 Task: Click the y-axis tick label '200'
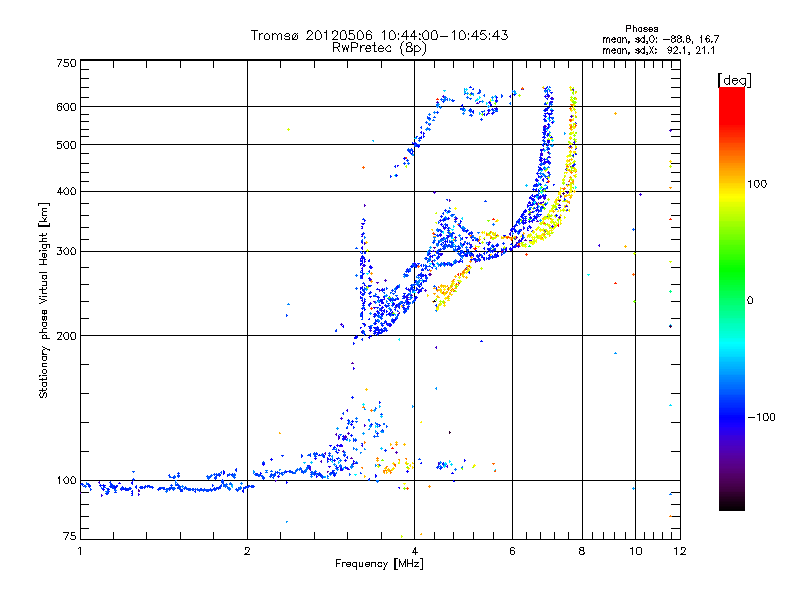tap(66, 336)
